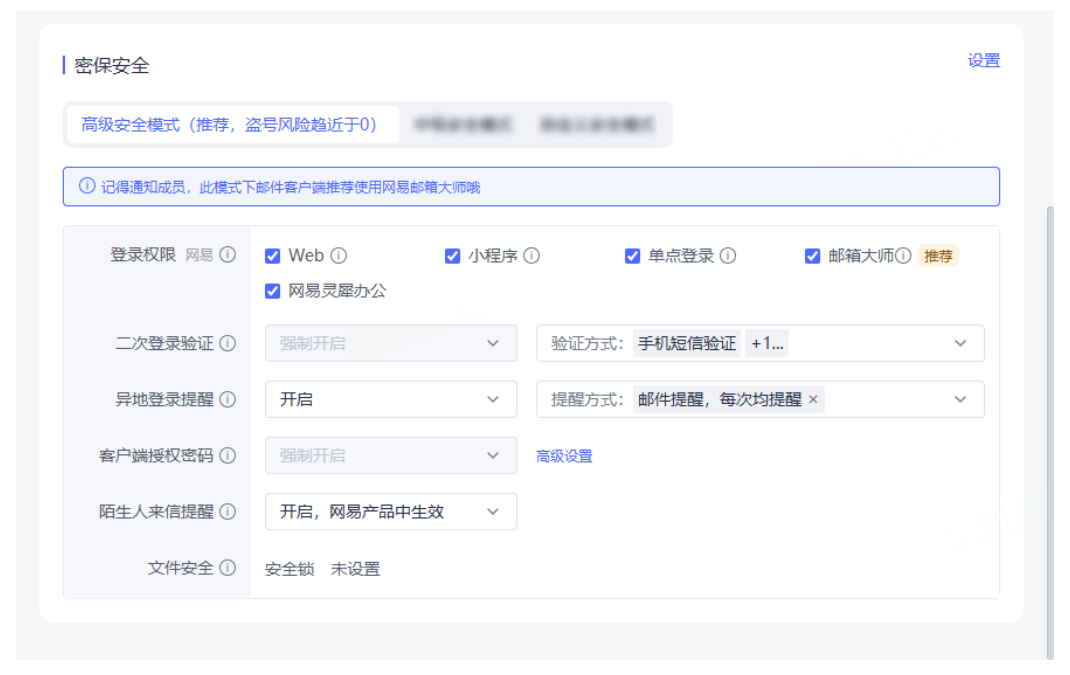Remove the 邮件提醒，每次均提醒 tag with its x
Image resolution: width=1070 pixels, height=675 pixels.
[x=813, y=399]
